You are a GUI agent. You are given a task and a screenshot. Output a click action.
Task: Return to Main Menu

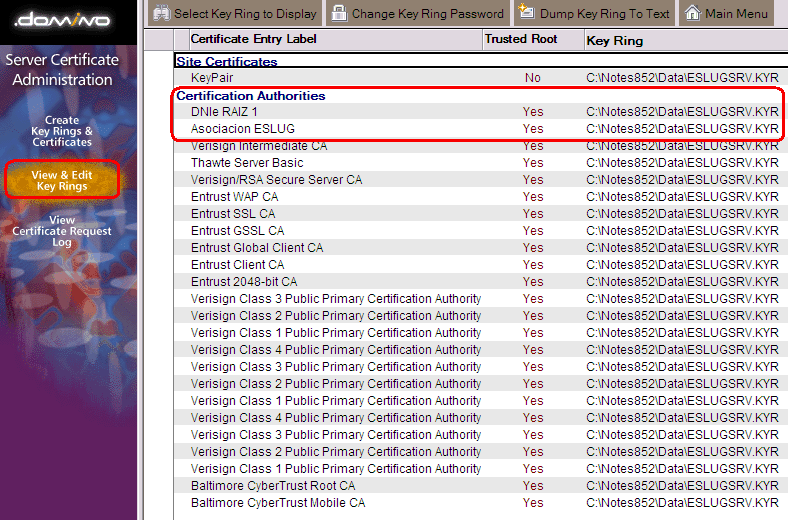[727, 14]
